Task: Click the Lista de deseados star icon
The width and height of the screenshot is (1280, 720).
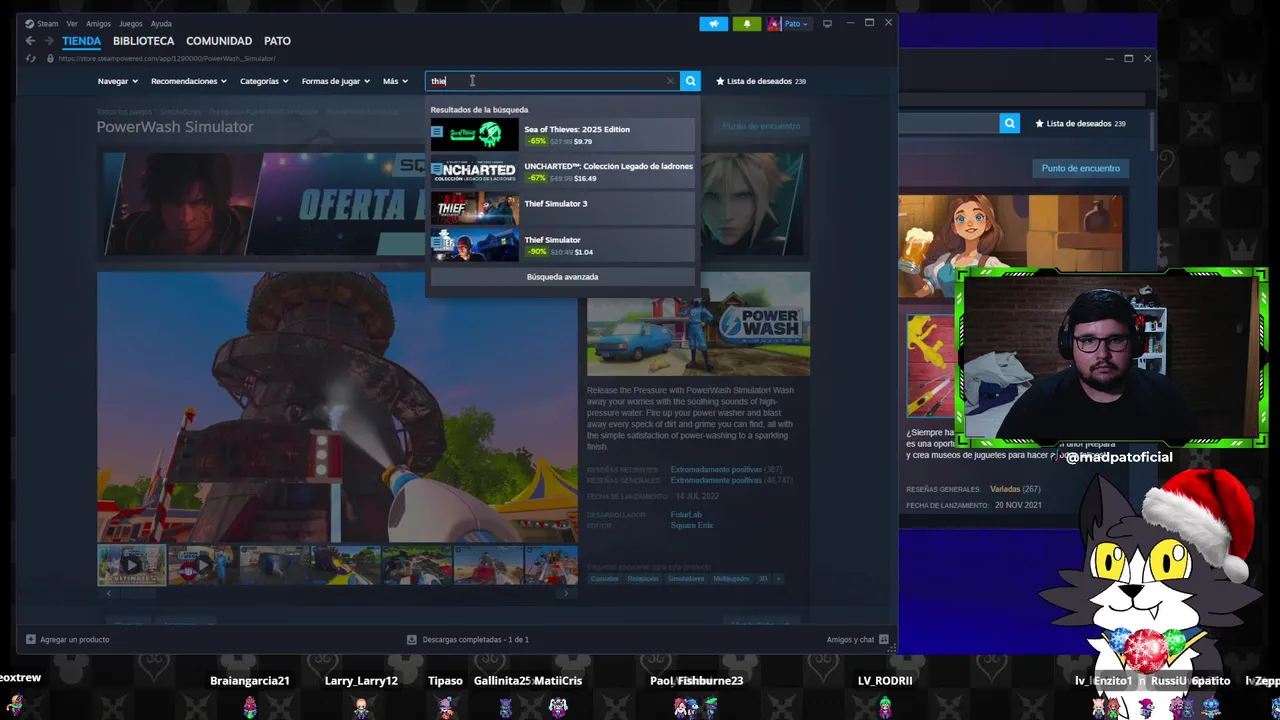Action: click(x=720, y=81)
